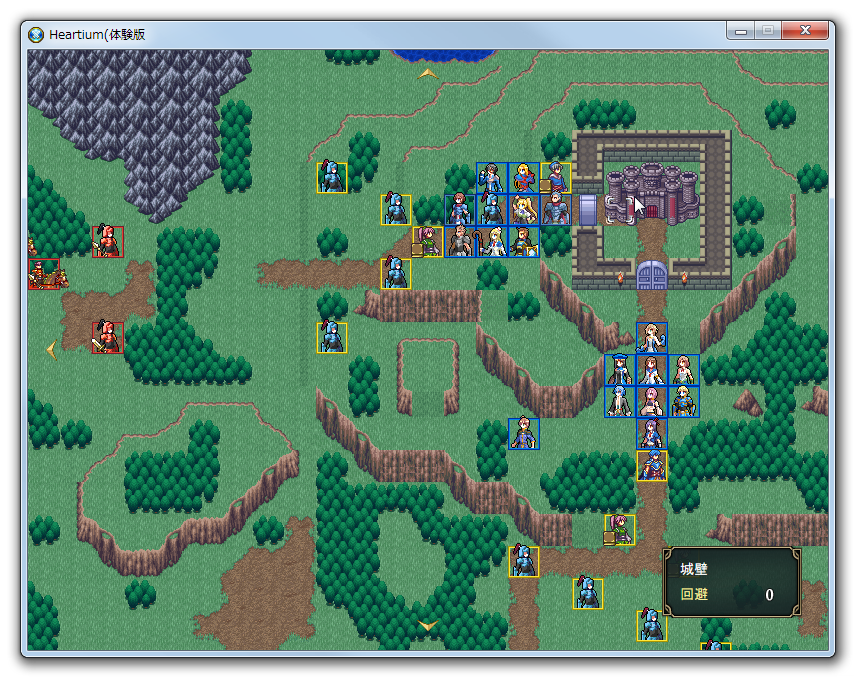Select the blue-framed knight with red plume
This screenshot has width=856, height=678.
(492, 210)
